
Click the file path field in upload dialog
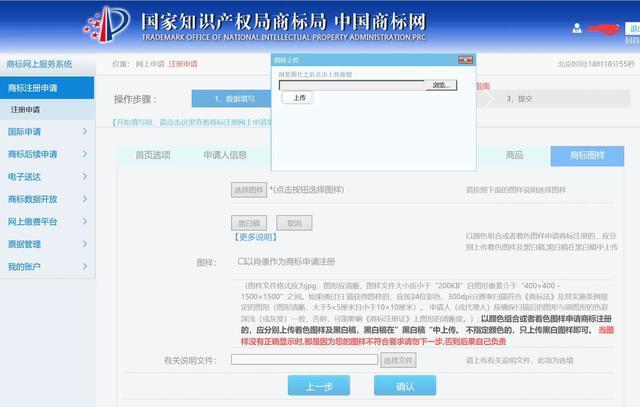pyautogui.click(x=352, y=85)
